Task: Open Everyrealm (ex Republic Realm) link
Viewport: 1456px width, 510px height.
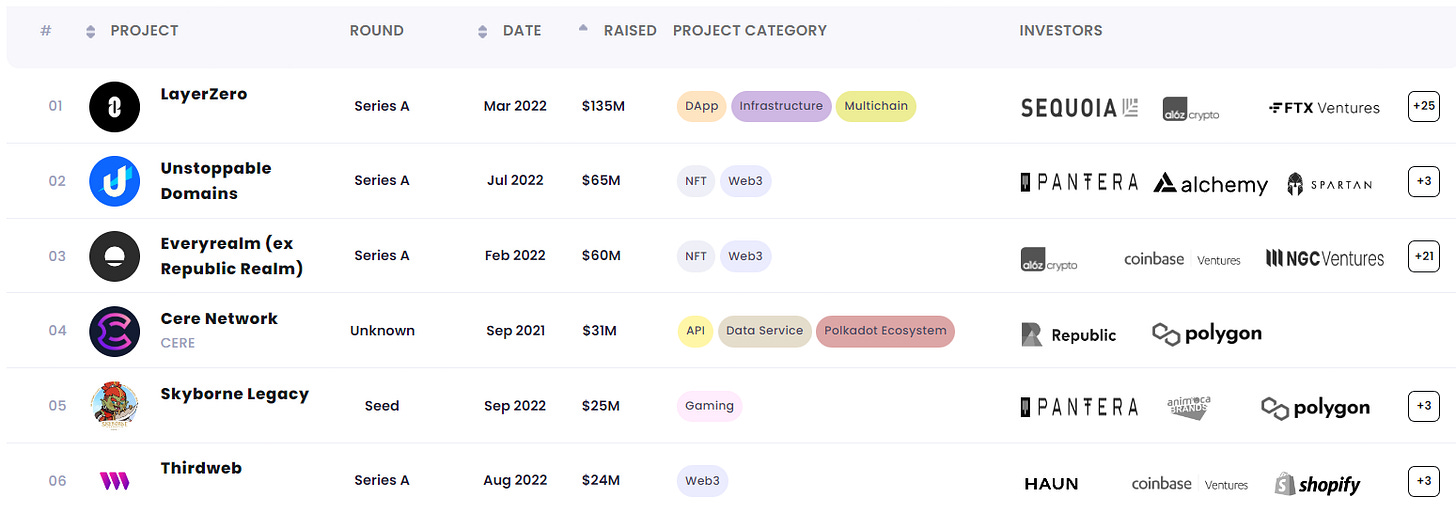Action: 232,256
